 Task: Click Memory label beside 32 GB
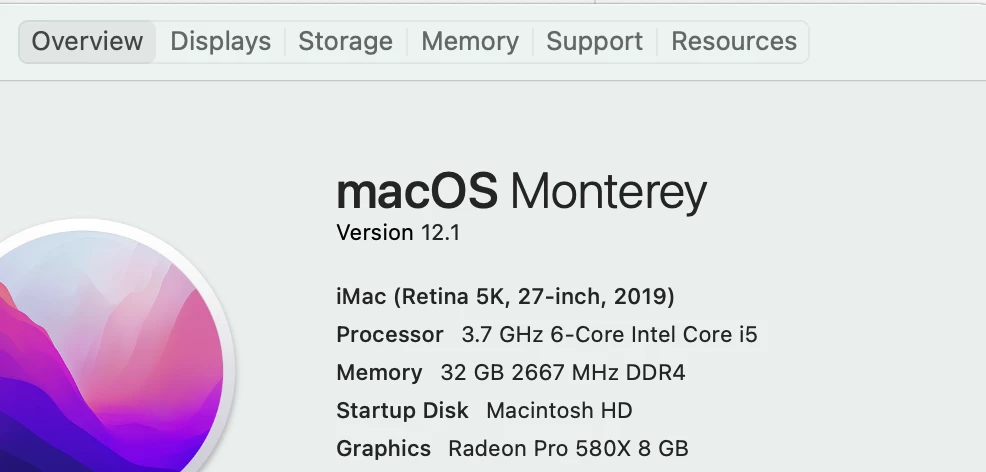[379, 373]
